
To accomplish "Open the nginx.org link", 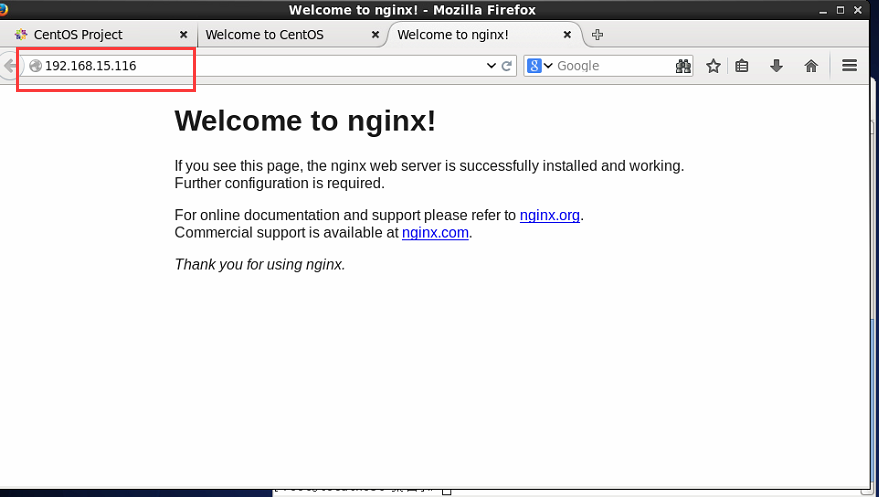I will (x=549, y=215).
